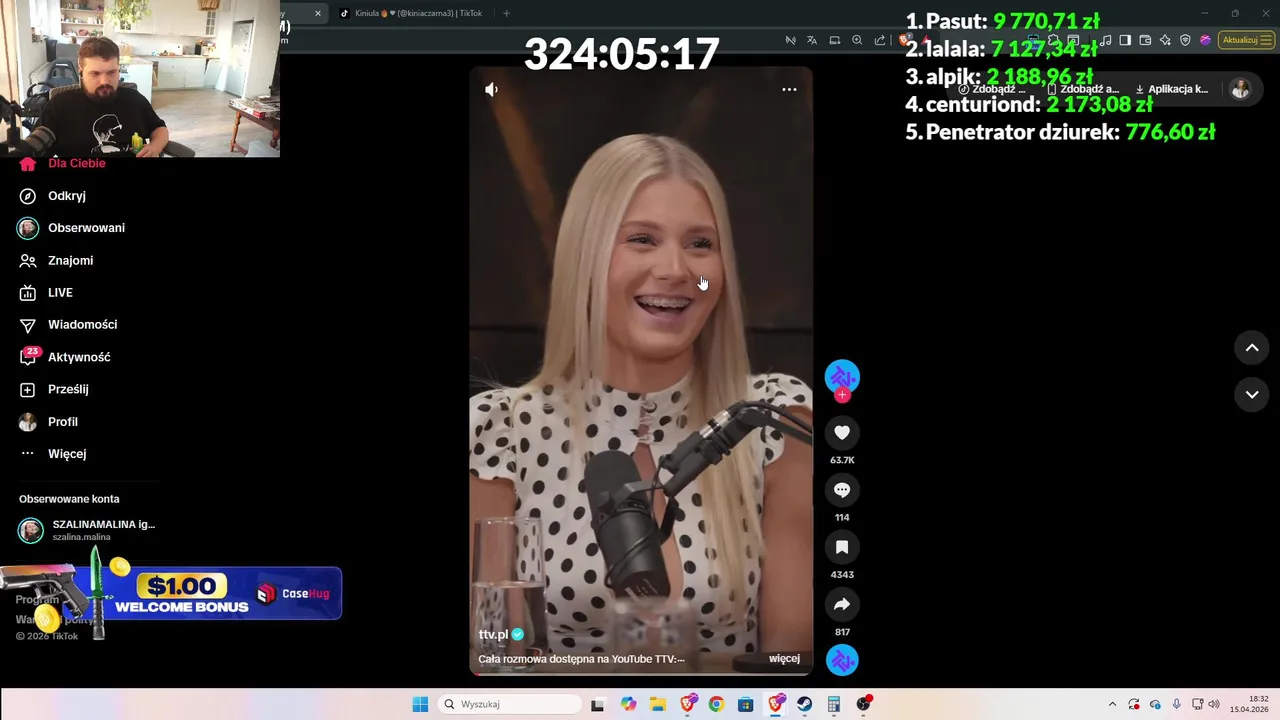Open Google Chrome from the taskbar
Screen dimensions: 1280x720
716,704
